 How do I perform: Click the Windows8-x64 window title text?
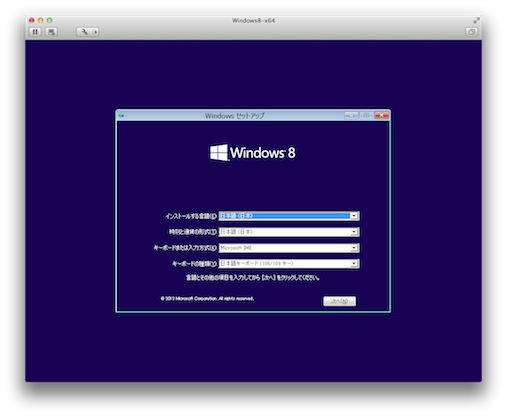pos(254,20)
